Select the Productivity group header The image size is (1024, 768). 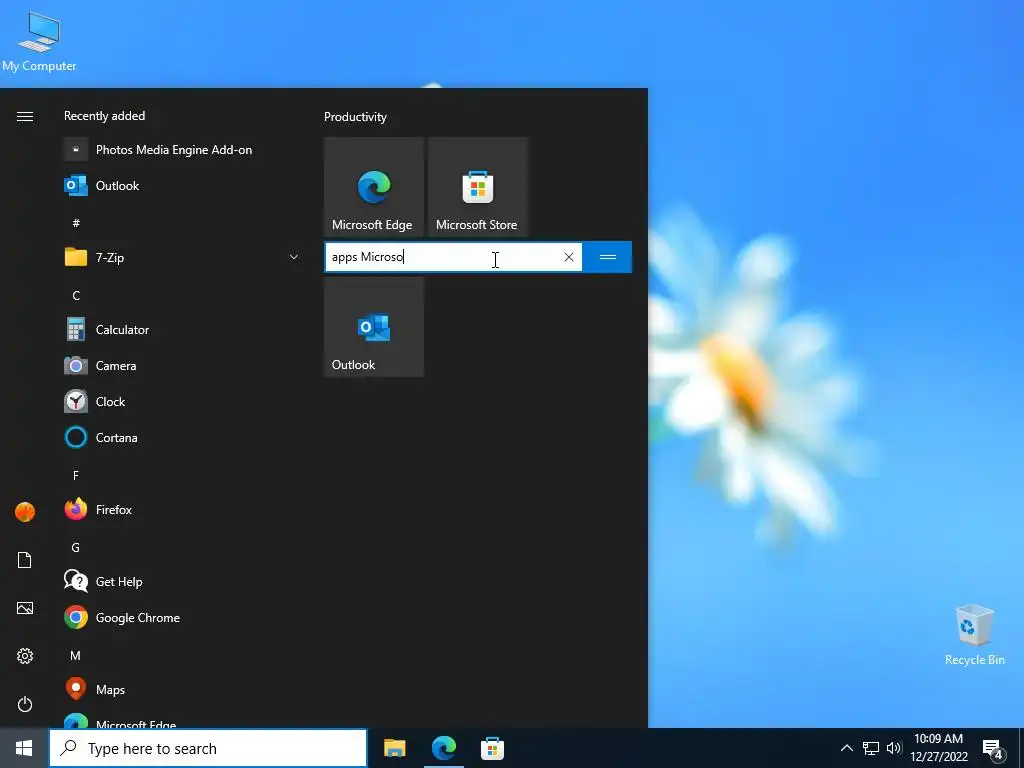coord(355,117)
